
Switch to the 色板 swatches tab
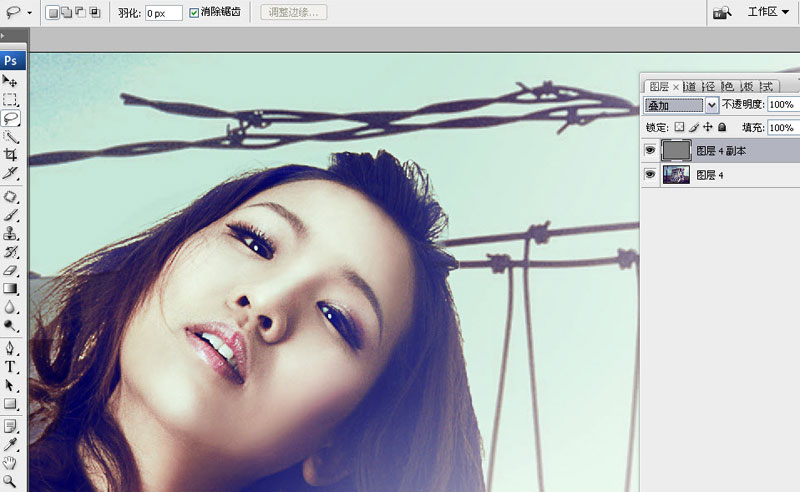coord(747,87)
